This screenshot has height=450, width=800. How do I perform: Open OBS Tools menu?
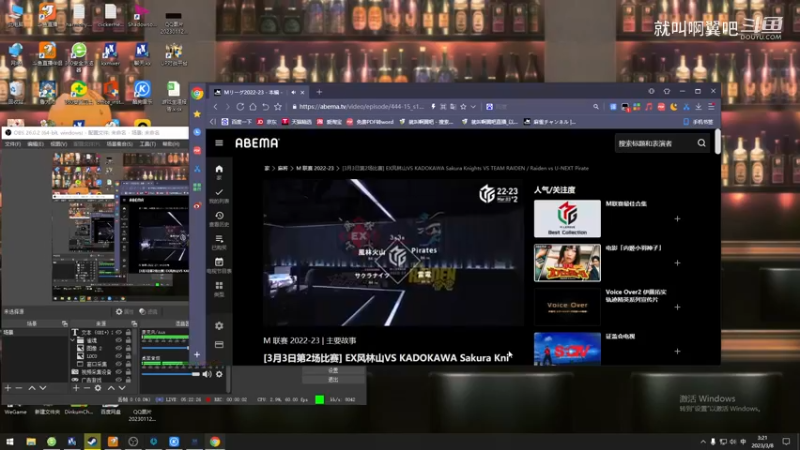pos(147,144)
